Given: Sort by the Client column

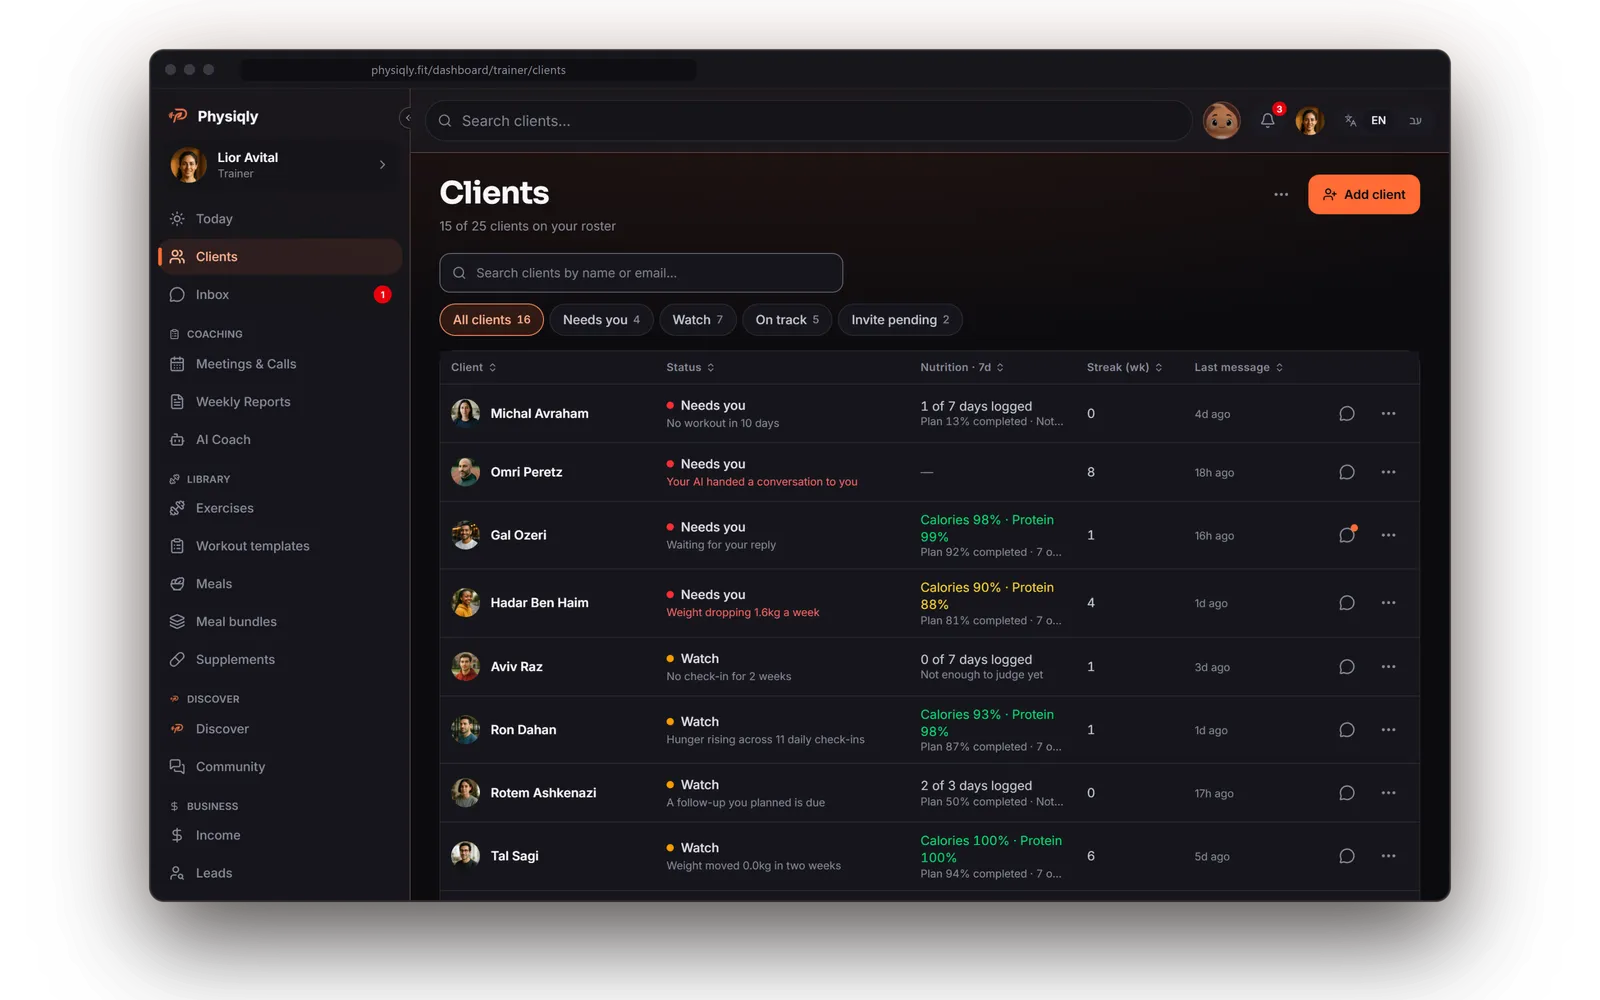Looking at the screenshot, I should 474,367.
